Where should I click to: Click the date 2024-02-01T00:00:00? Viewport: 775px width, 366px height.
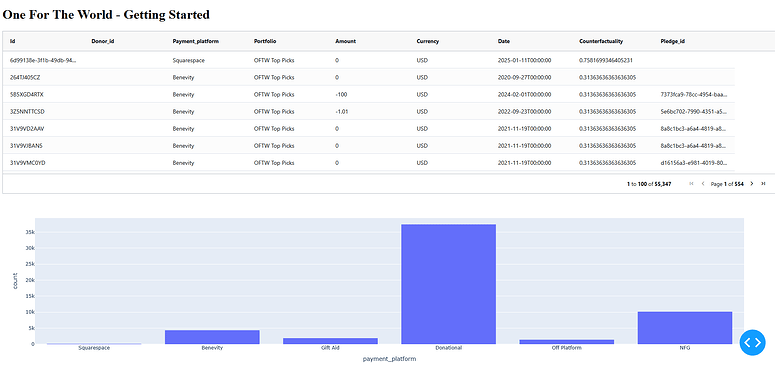tap(524, 94)
